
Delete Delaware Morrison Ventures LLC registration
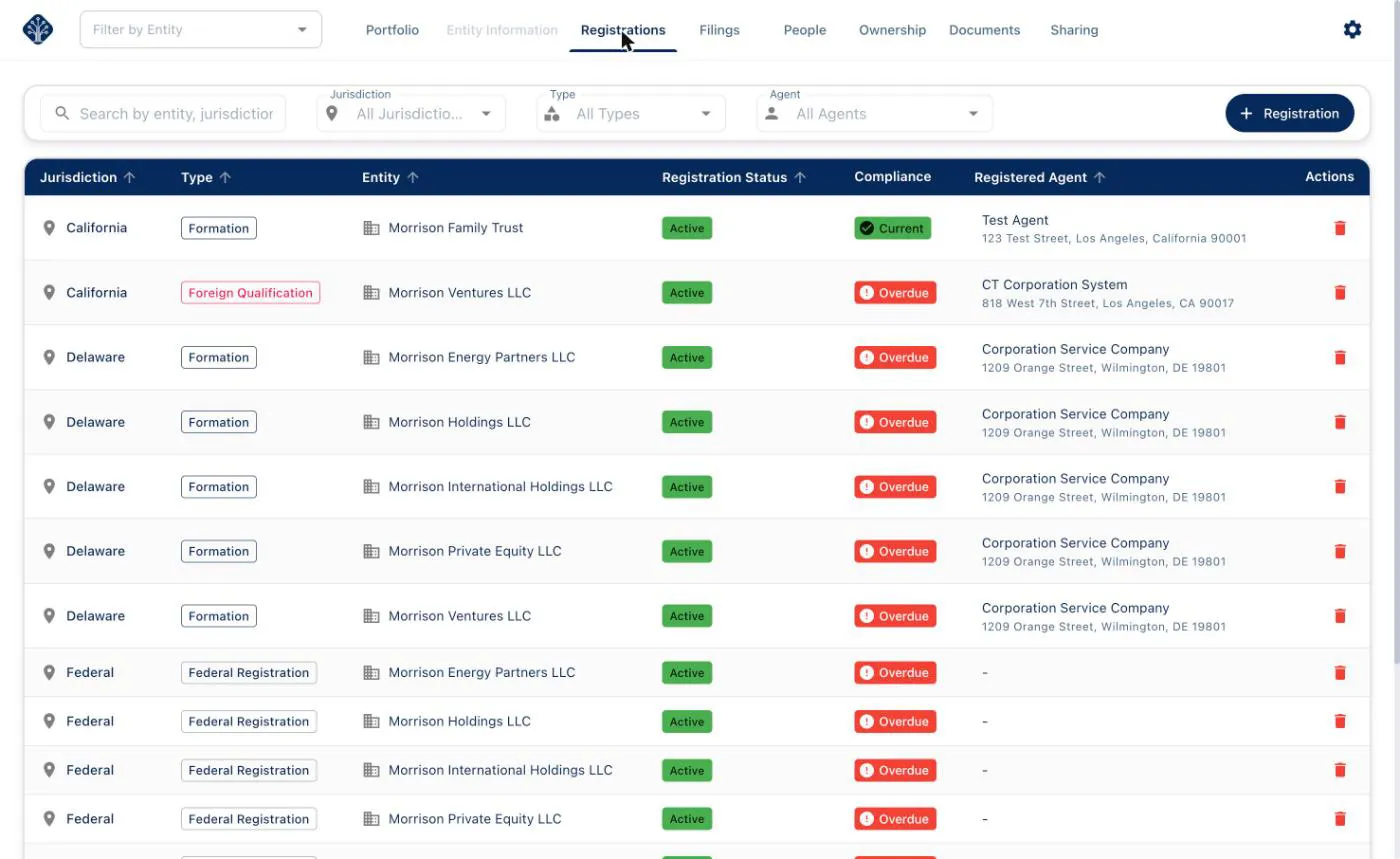[x=1340, y=616]
